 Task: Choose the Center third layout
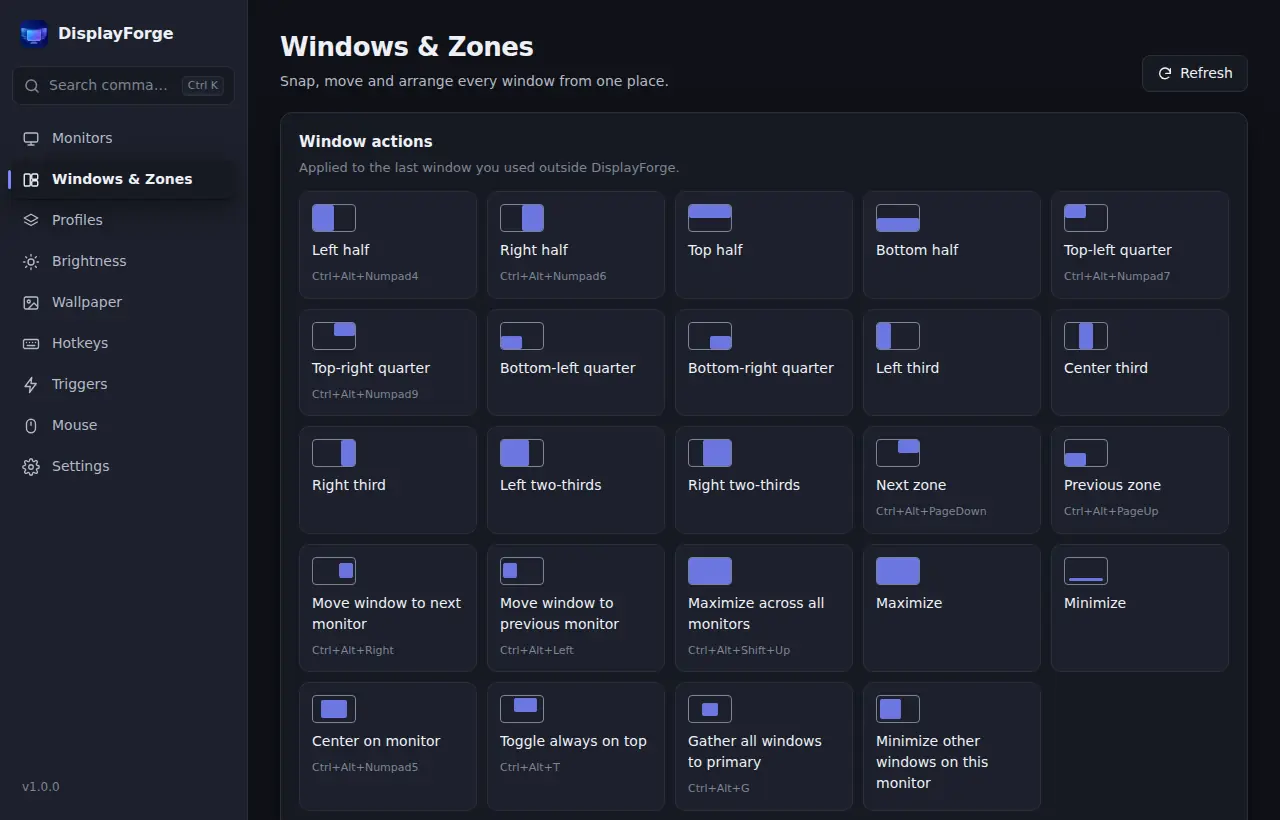1140,363
